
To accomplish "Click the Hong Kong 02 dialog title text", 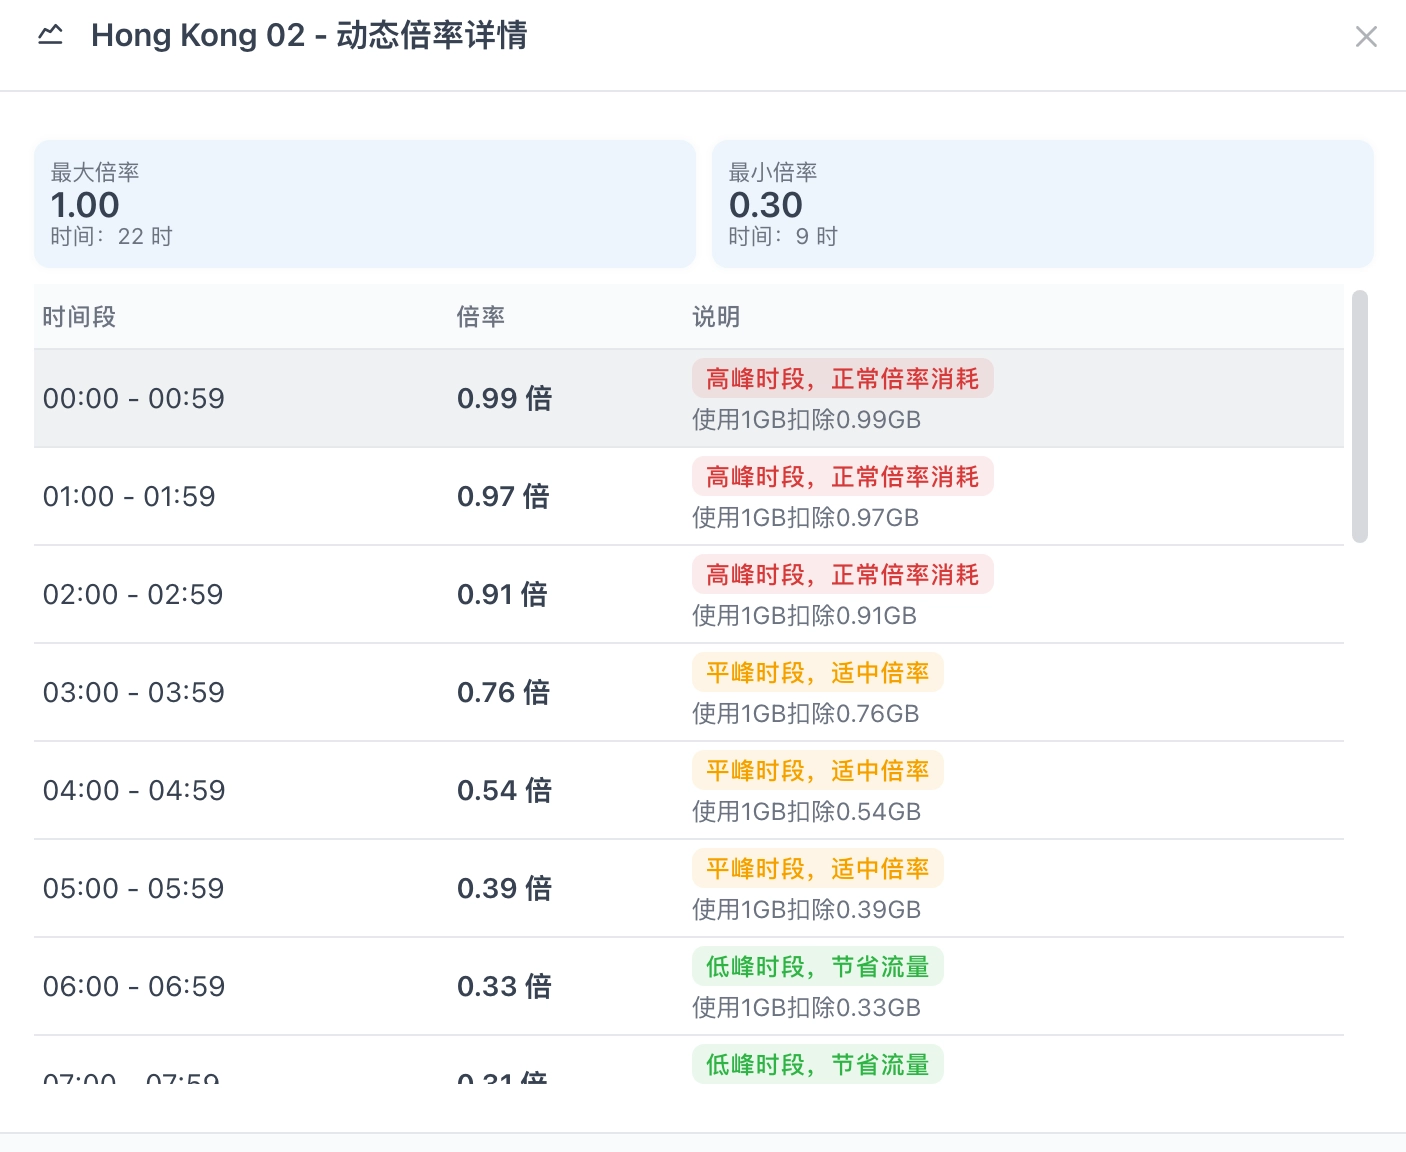I will 309,36.
